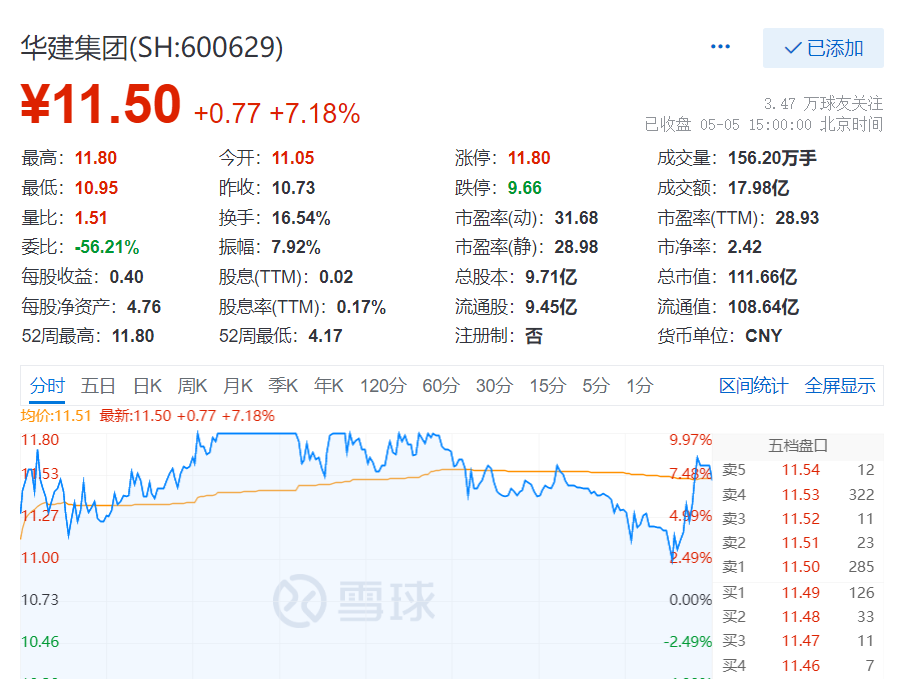Screen dimensions: 899x679
Task: Click the 振幅 value 7.92%
Action: click(295, 247)
